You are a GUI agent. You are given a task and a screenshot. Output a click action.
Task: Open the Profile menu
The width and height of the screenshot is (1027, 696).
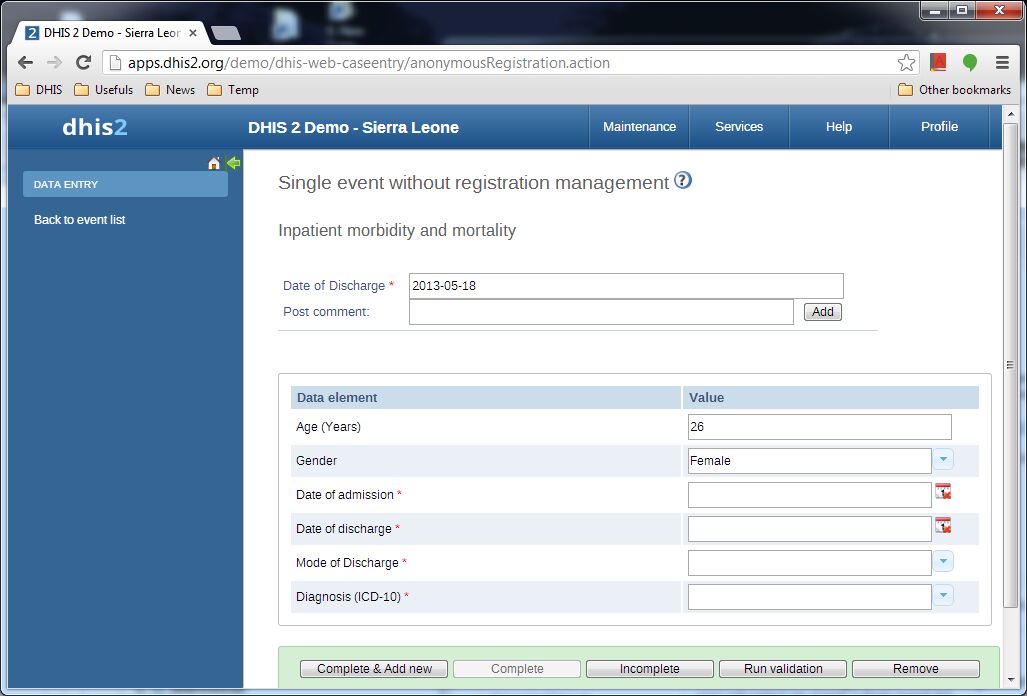coord(939,127)
